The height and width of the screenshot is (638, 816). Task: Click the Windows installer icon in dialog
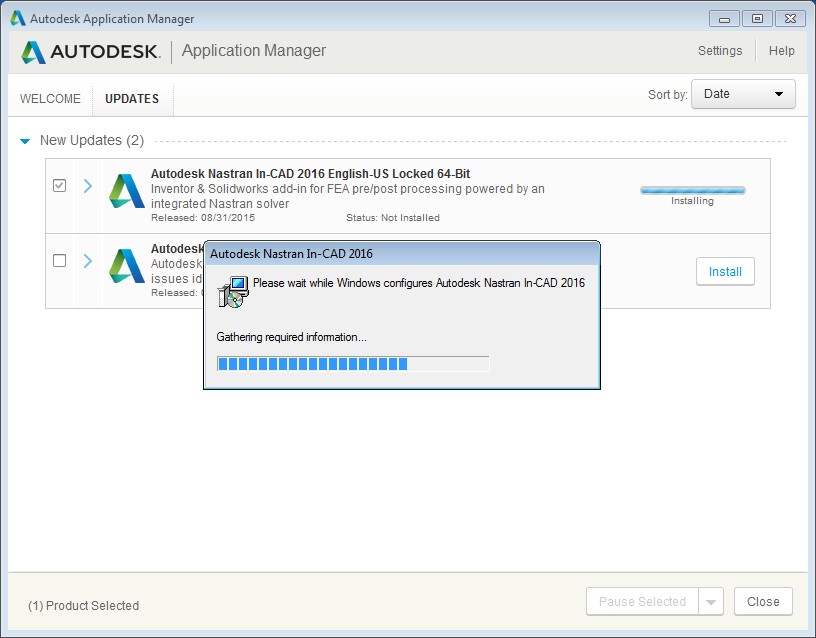coord(233,292)
